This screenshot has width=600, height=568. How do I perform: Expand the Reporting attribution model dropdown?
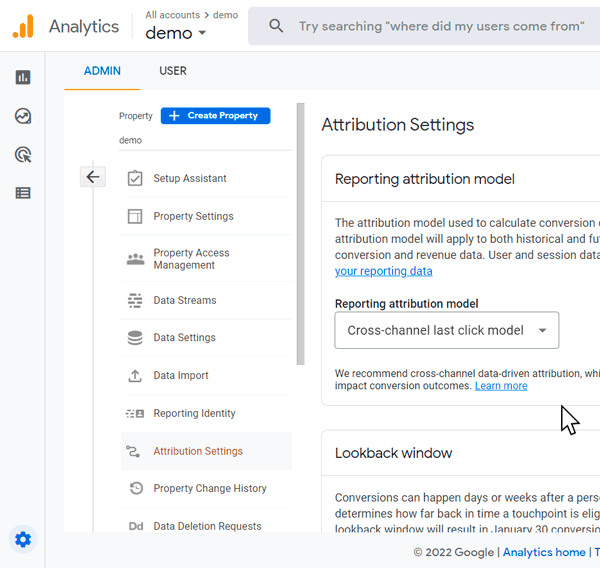tap(446, 330)
